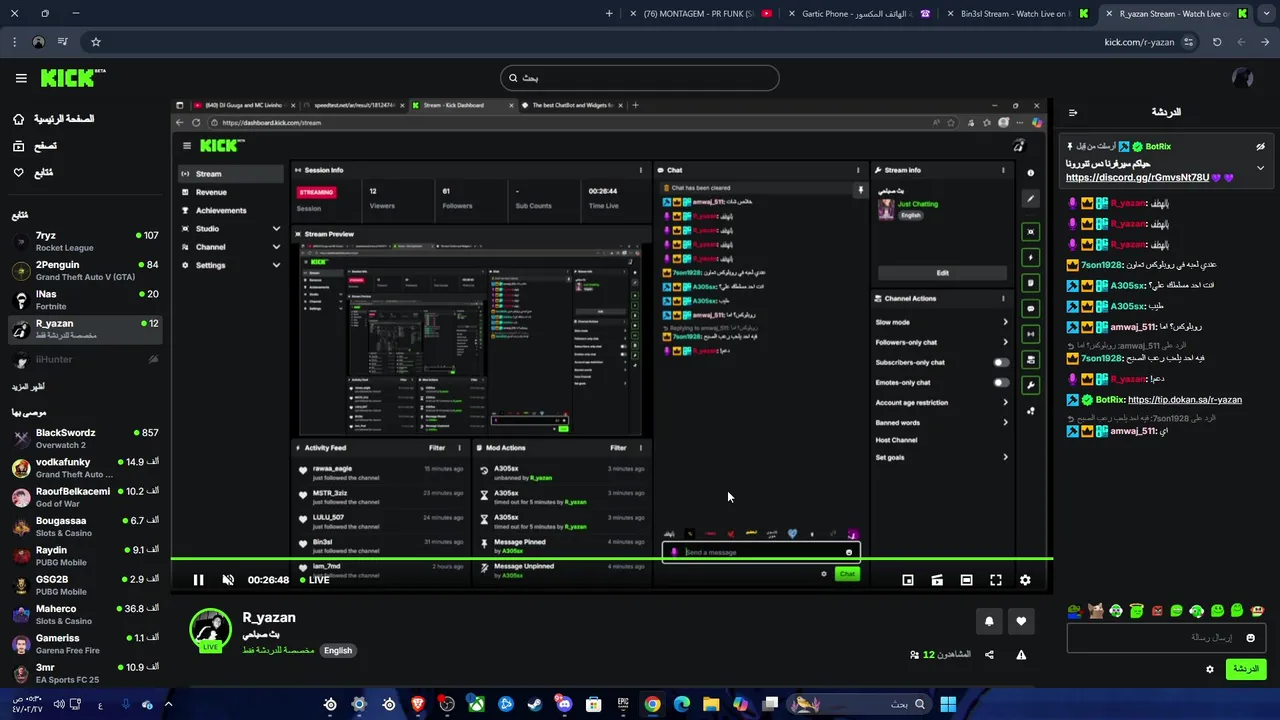The height and width of the screenshot is (720, 1280).
Task: Reload the kick.com page
Action: (x=1216, y=42)
